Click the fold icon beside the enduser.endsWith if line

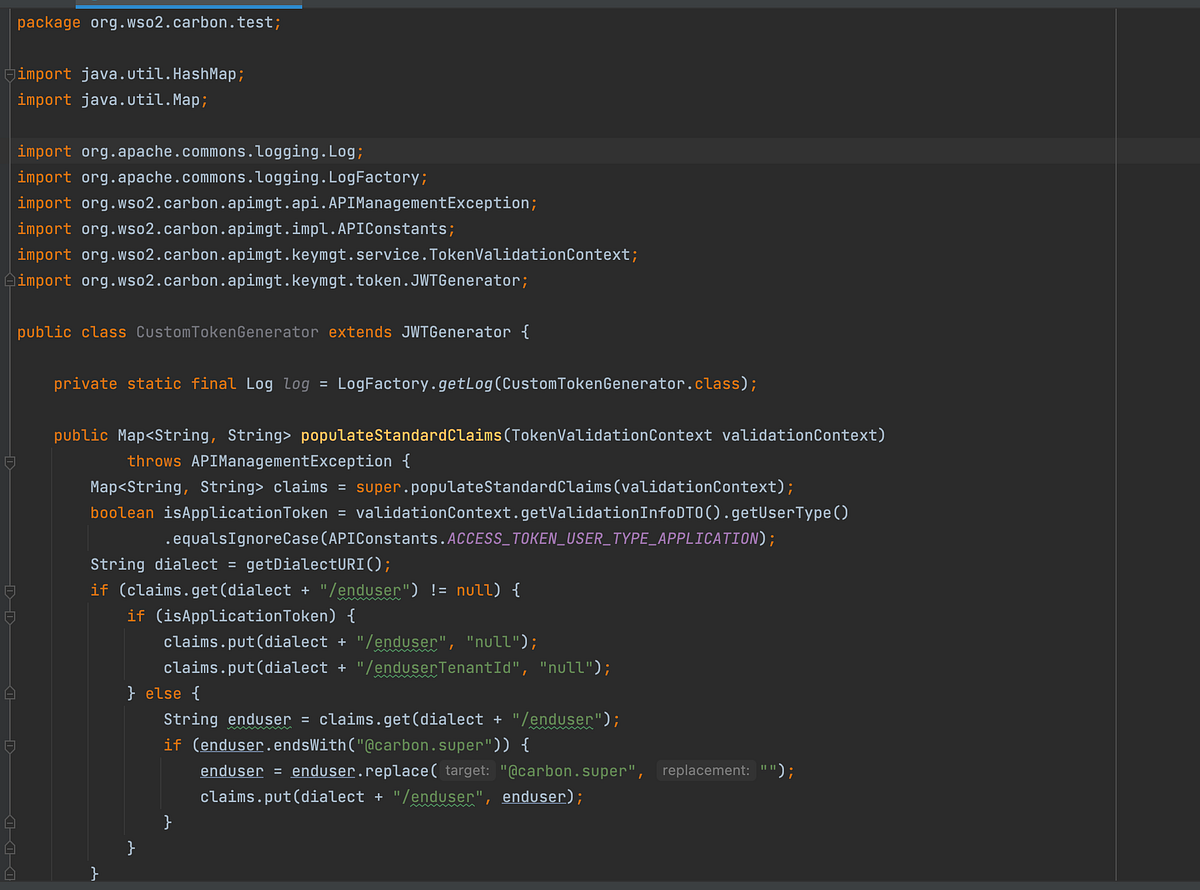click(x=8, y=744)
